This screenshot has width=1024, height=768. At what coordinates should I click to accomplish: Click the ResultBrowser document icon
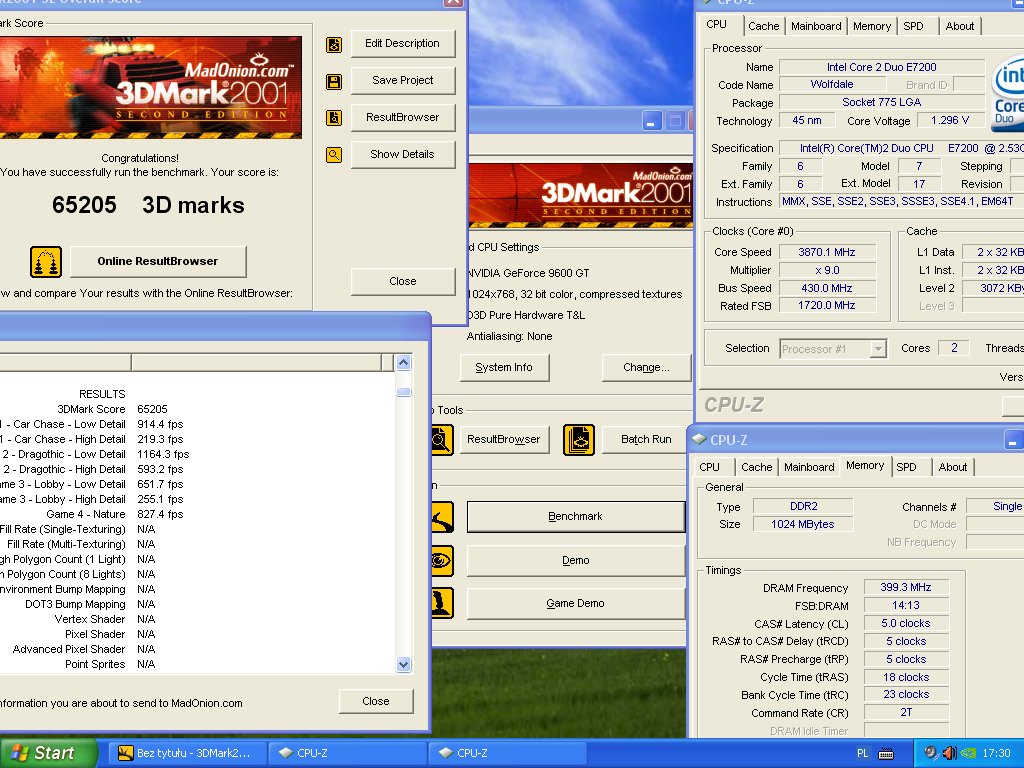pos(334,118)
